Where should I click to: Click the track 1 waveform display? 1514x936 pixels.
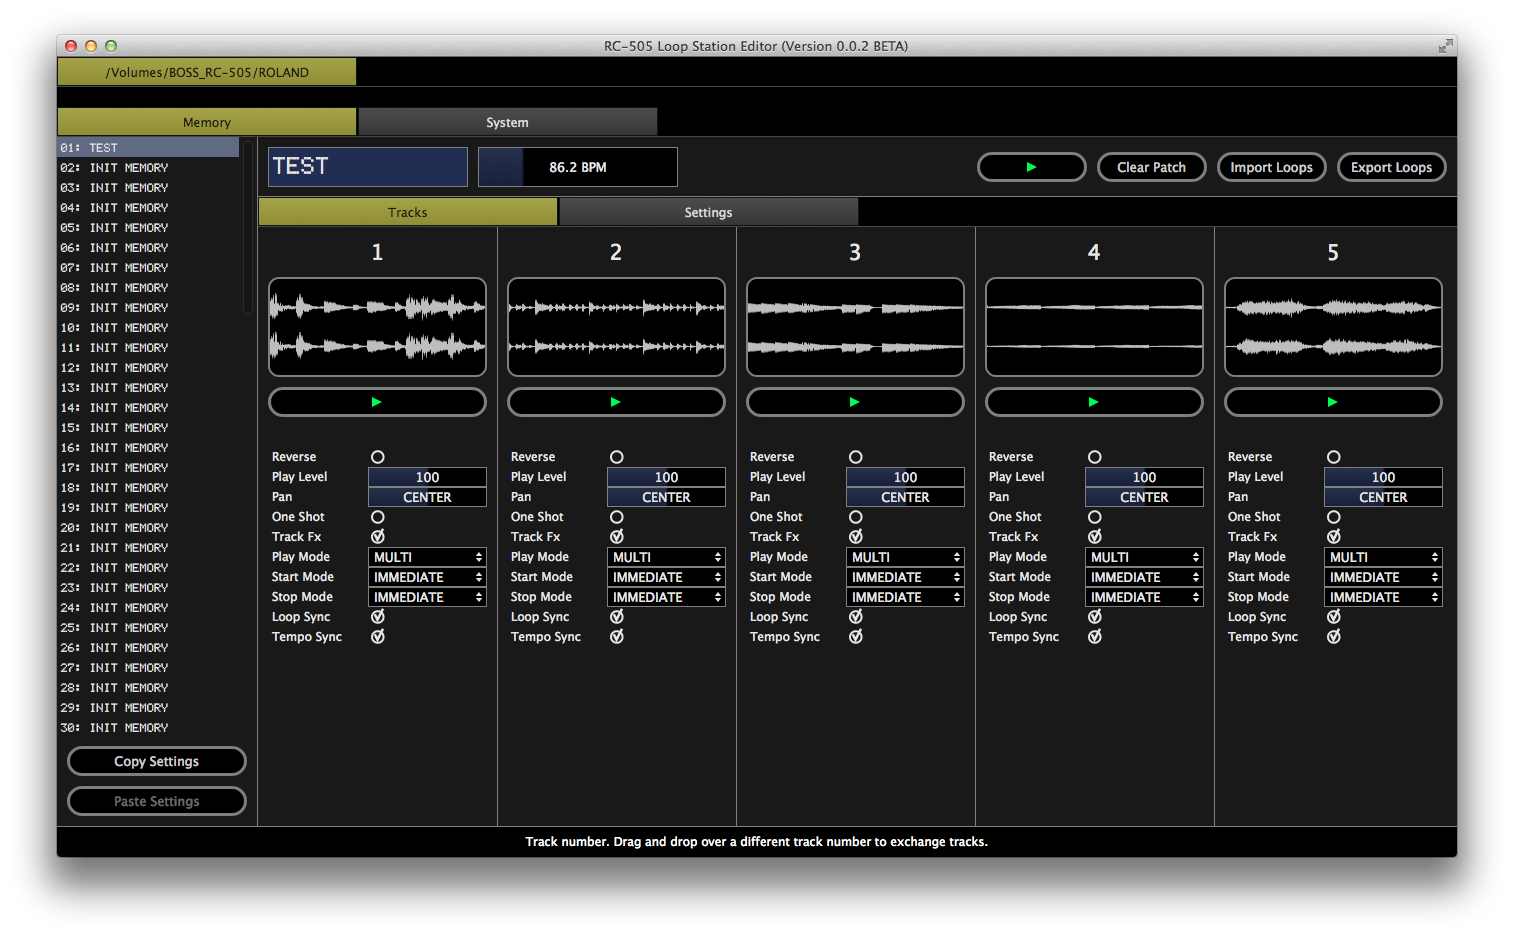pos(377,327)
